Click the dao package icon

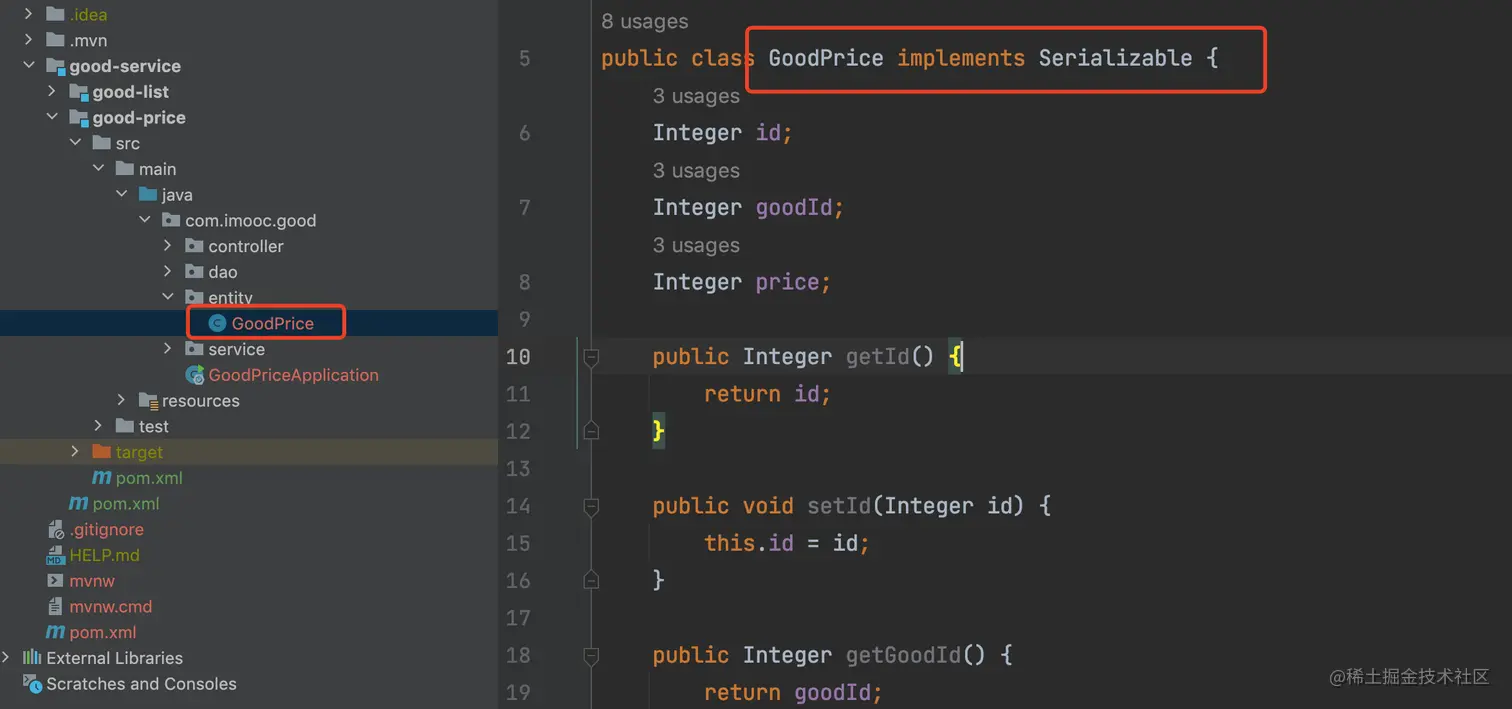(x=194, y=272)
